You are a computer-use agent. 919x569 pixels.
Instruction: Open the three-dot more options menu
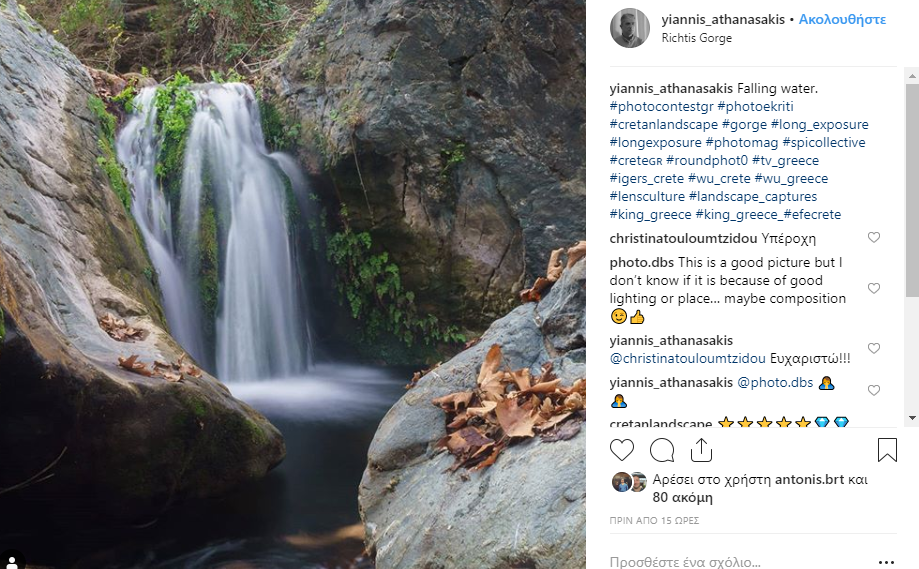click(886, 562)
